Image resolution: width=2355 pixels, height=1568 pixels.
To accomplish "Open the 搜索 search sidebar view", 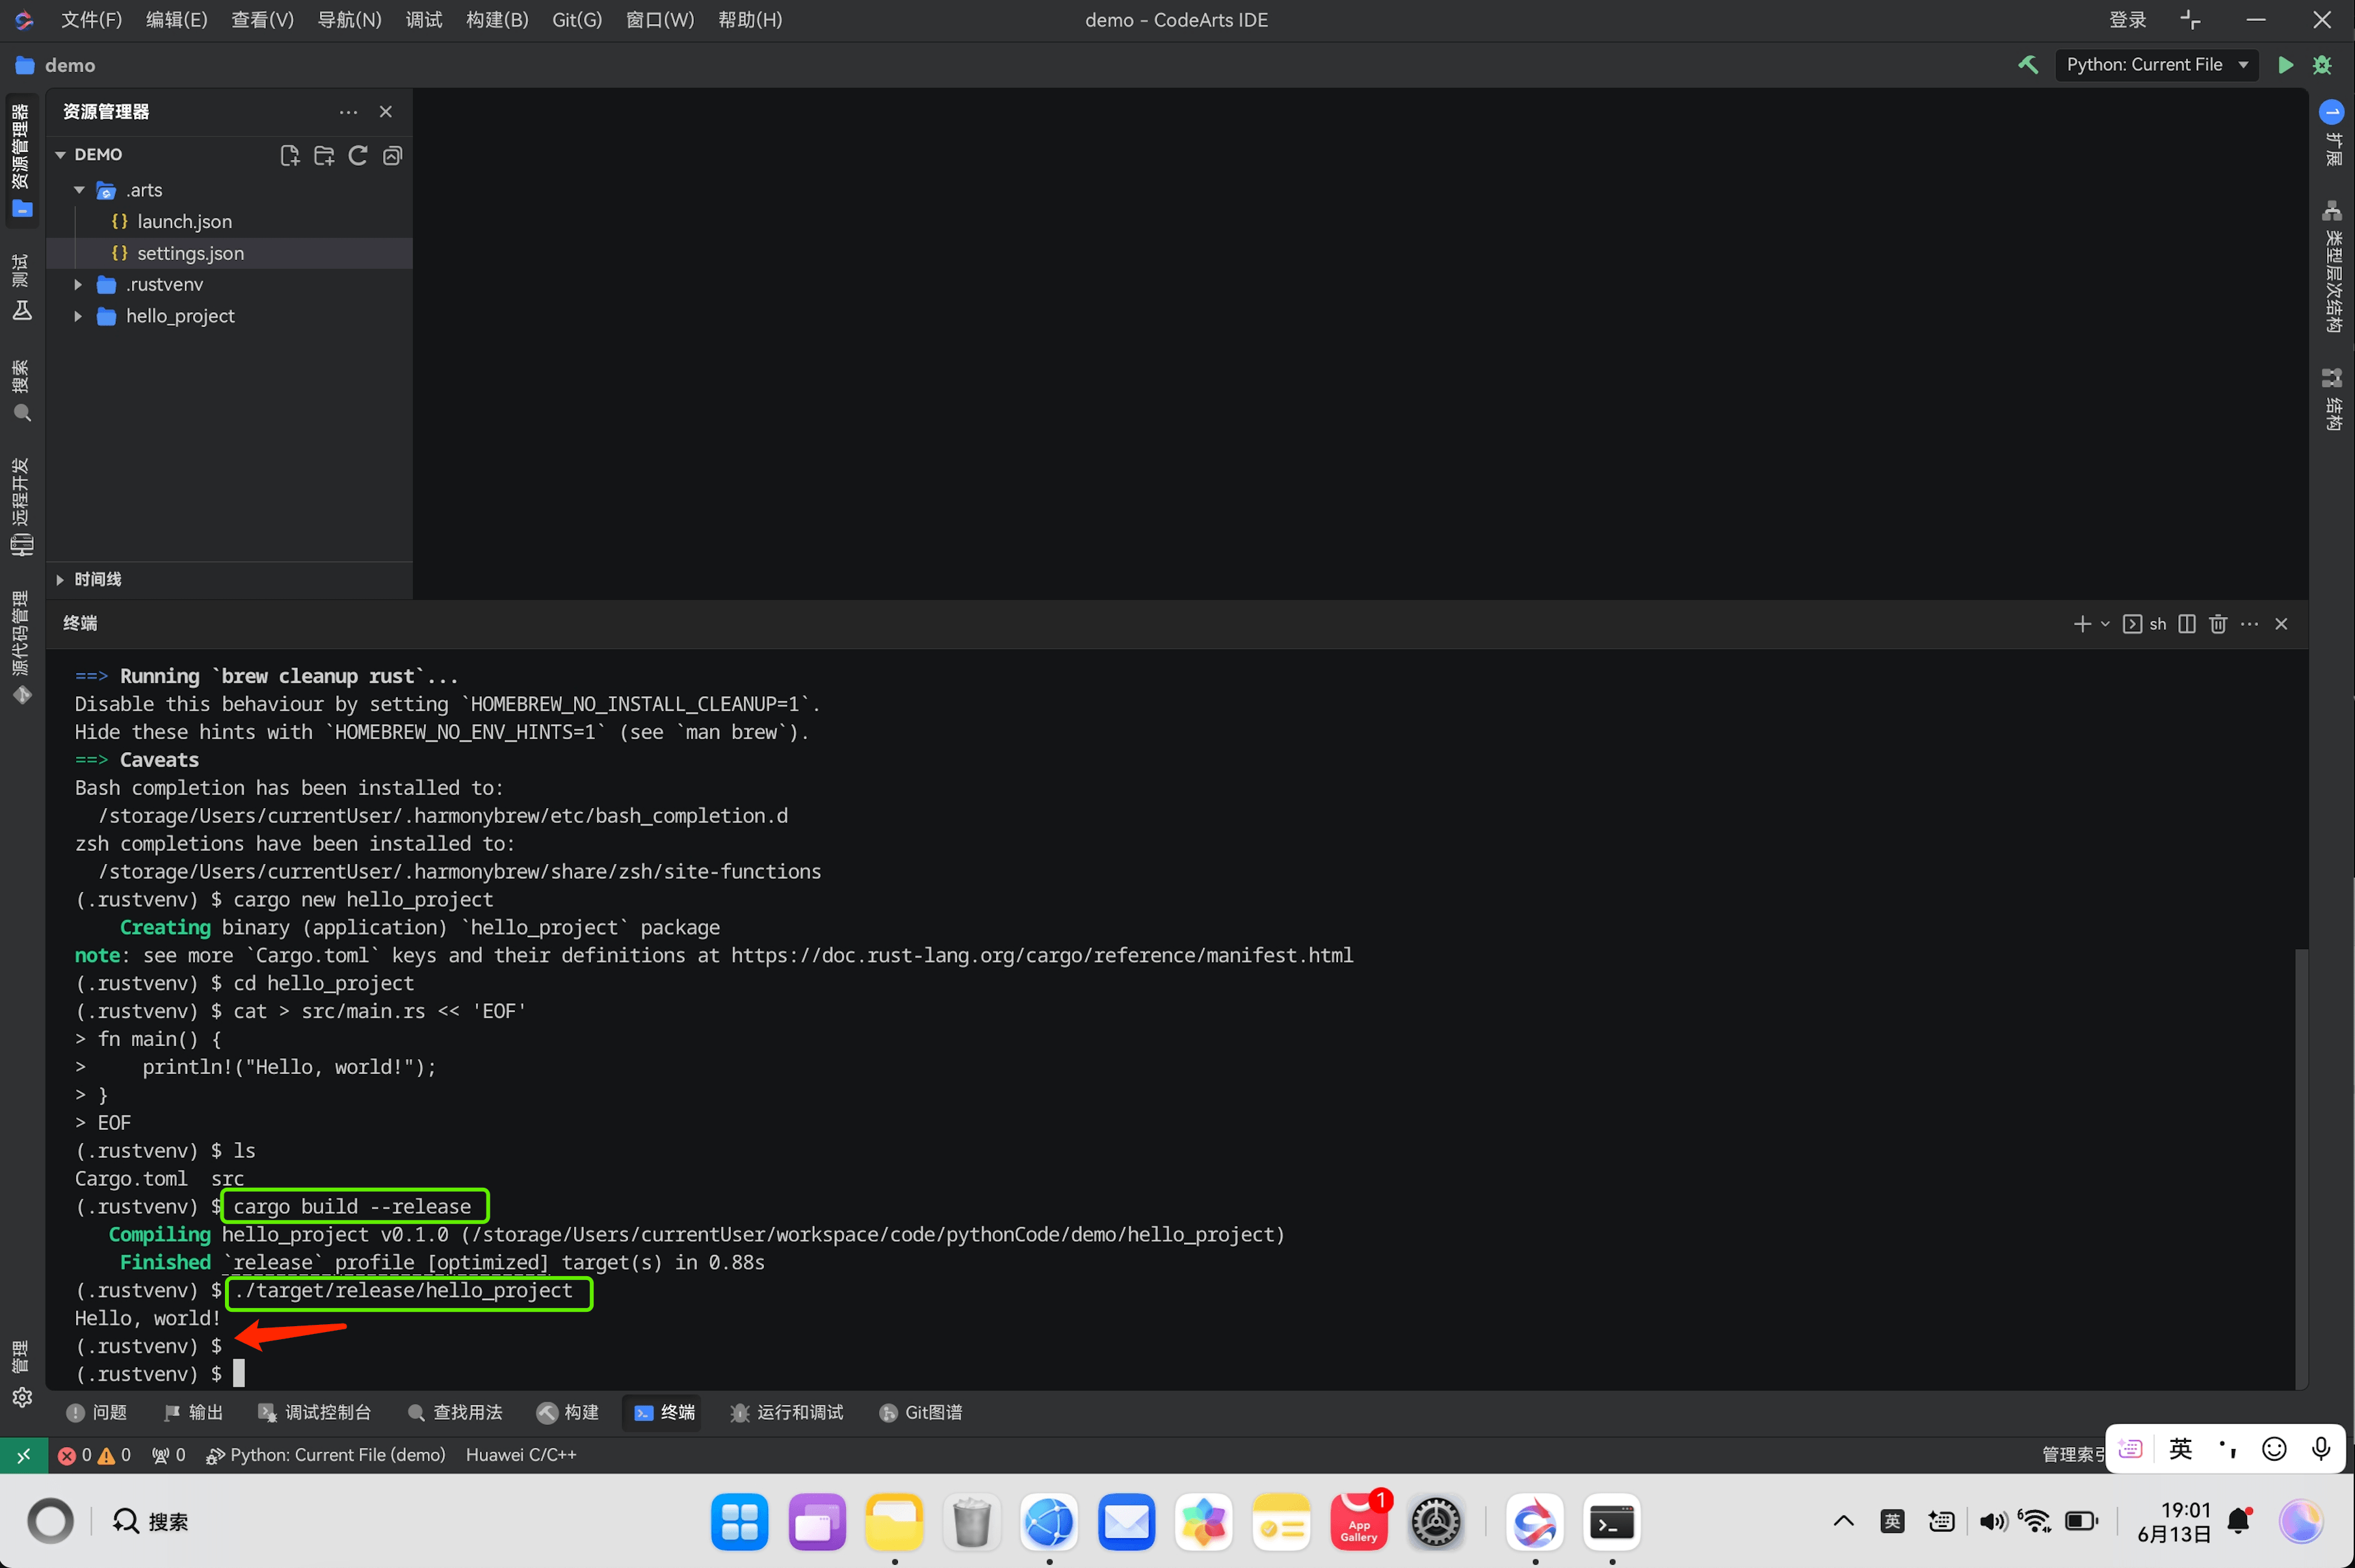I will point(22,392).
